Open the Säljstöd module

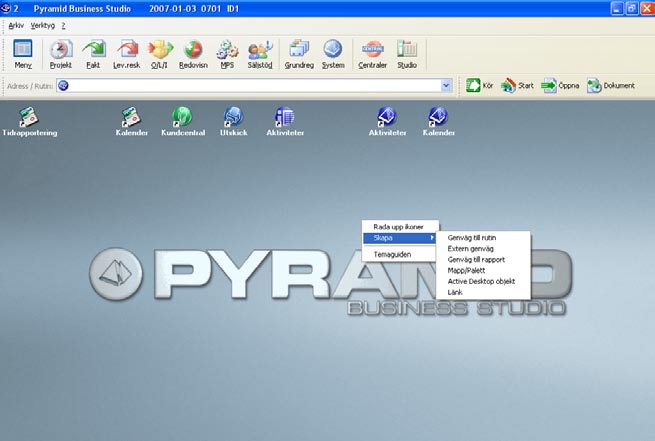point(260,54)
